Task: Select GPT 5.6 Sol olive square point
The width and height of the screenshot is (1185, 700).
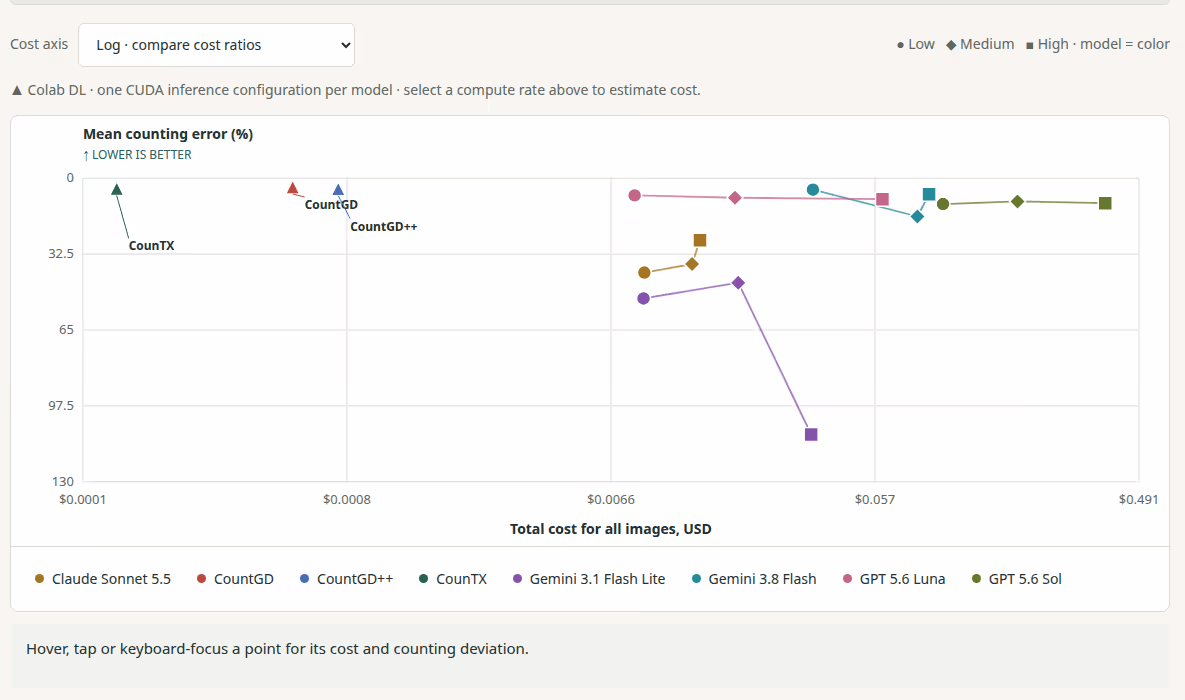Action: pyautogui.click(x=1105, y=203)
